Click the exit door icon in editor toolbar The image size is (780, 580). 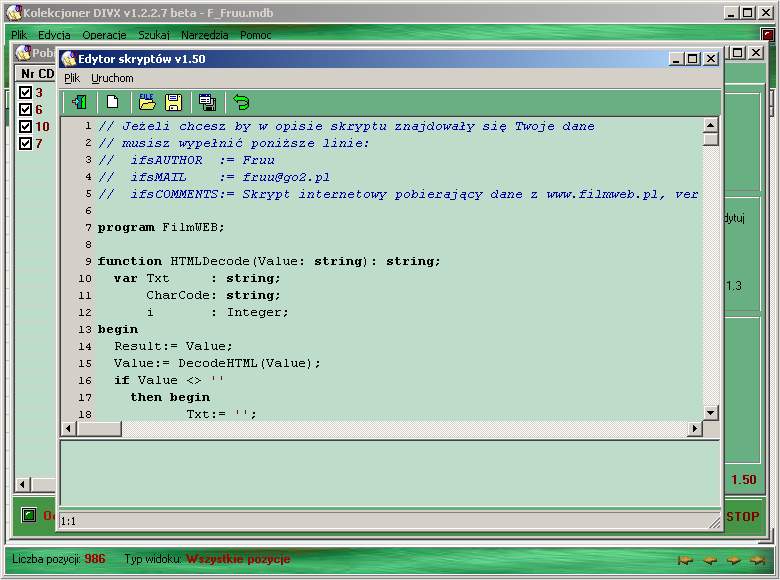click(79, 102)
